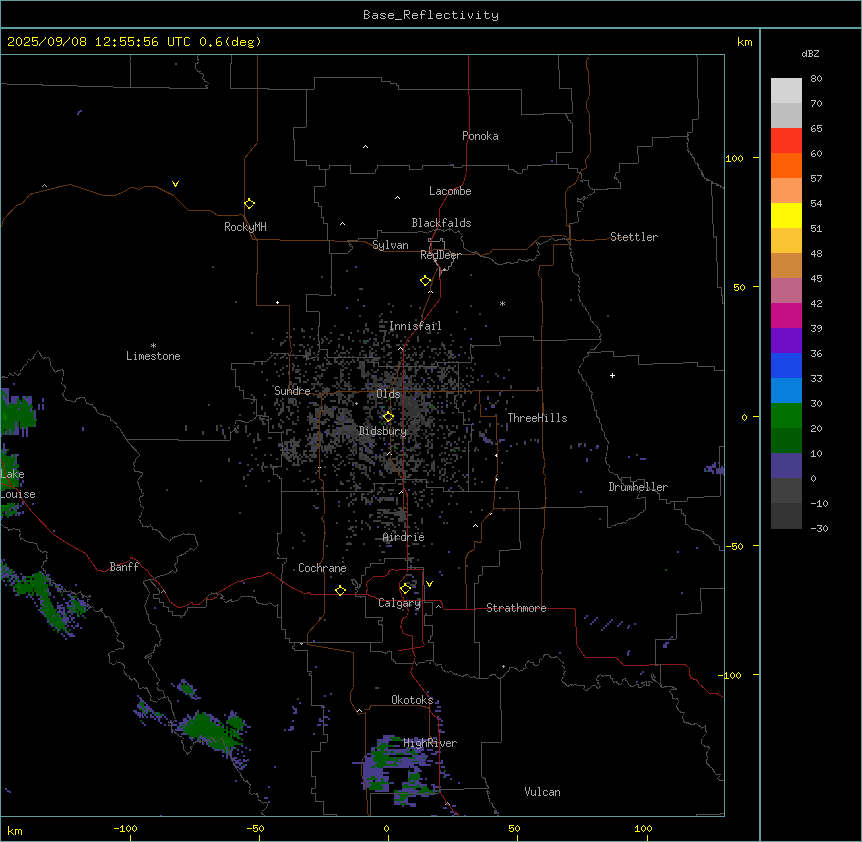
Task: Click the Cochrane label
Action: click(x=322, y=568)
